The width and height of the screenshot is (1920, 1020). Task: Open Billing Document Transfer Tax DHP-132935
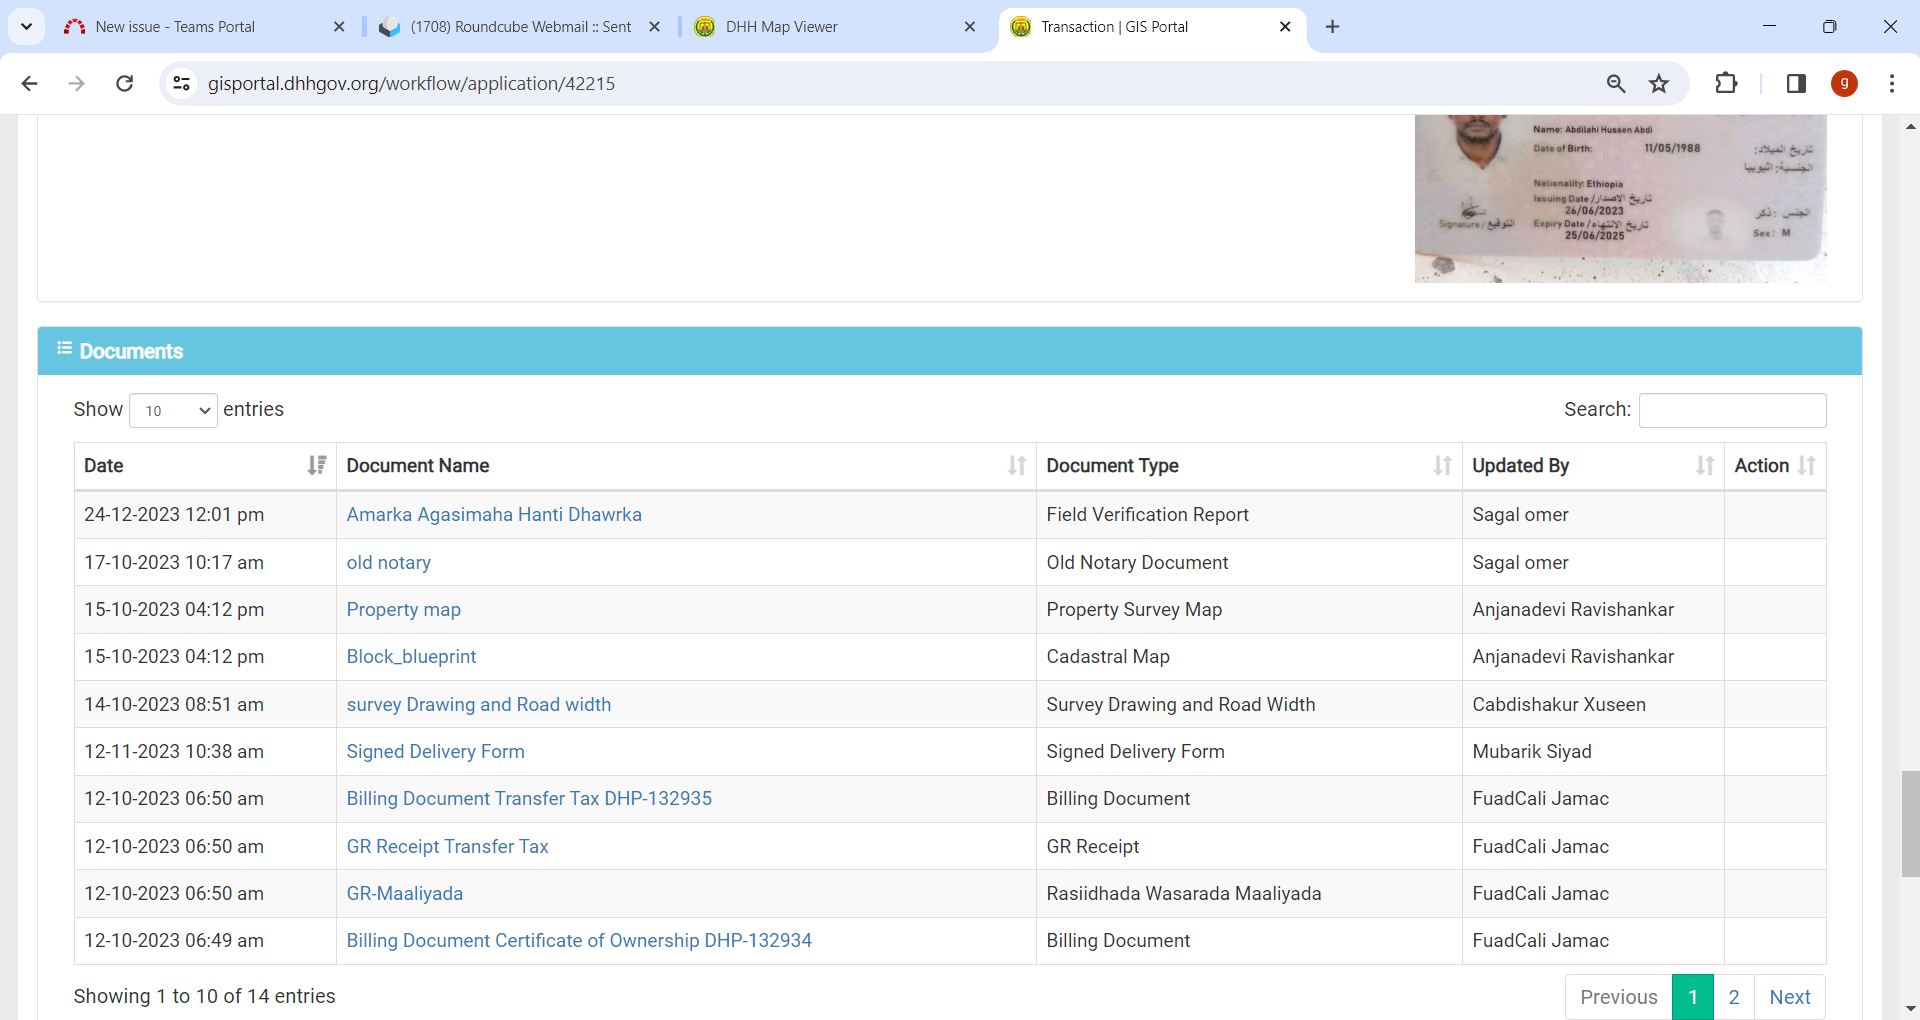coord(529,799)
